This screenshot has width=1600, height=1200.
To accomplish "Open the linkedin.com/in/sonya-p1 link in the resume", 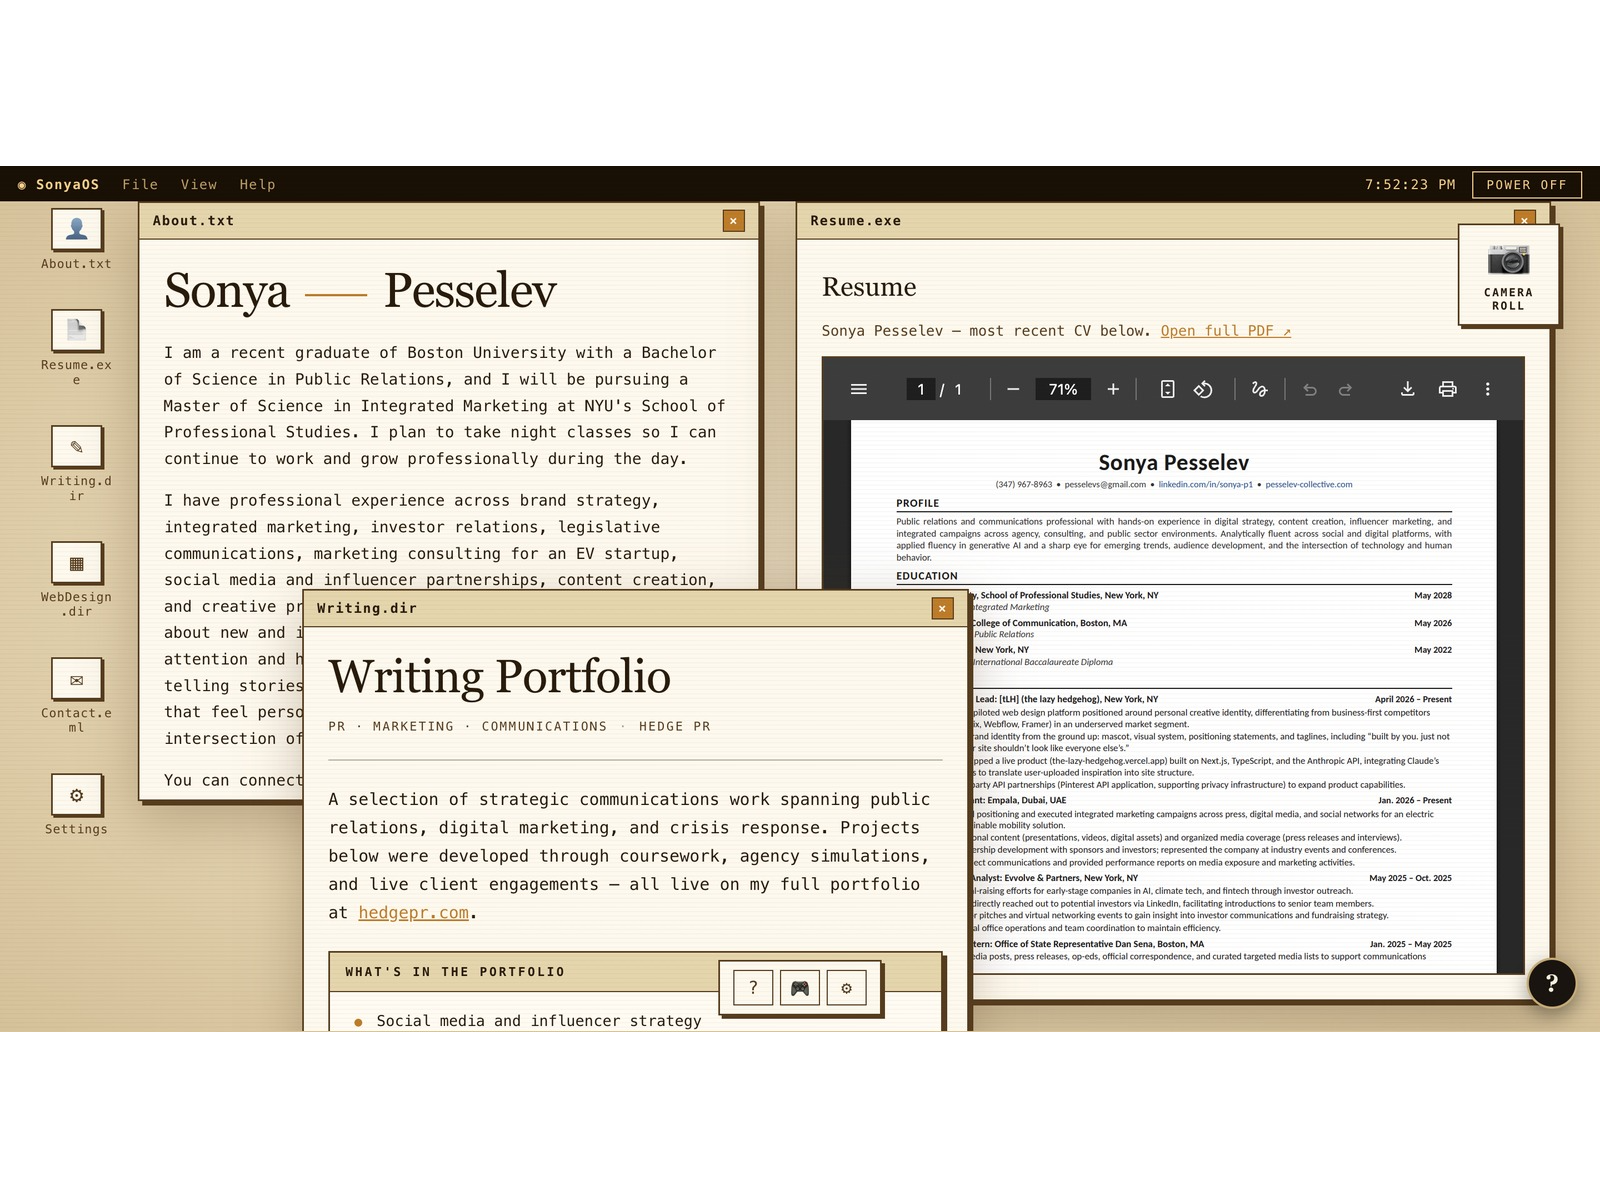I will (1205, 484).
